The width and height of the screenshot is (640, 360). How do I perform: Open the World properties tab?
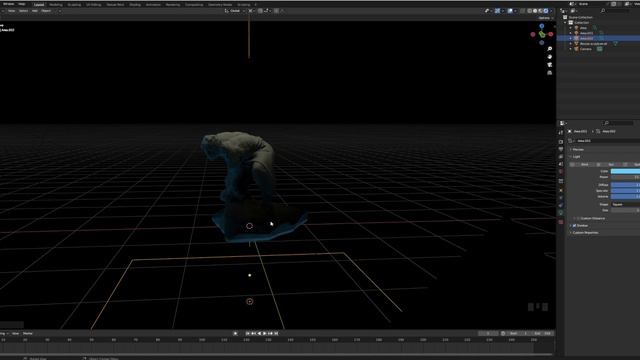(561, 171)
